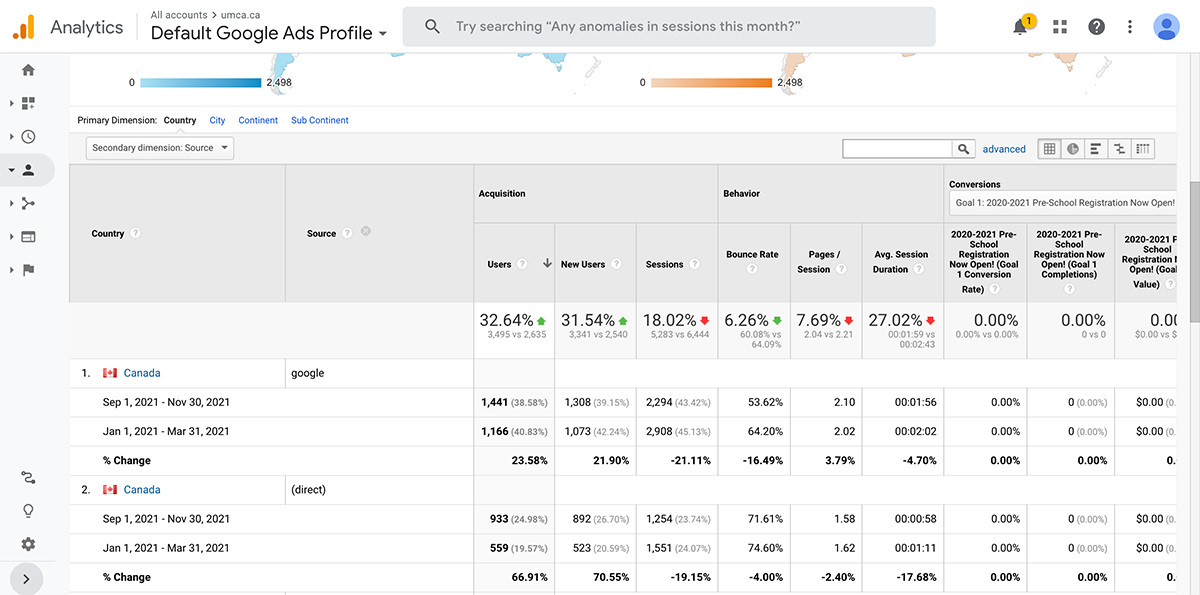This screenshot has width=1200, height=595.
Task: Click the Admin gear icon in sidebar
Action: 28,544
